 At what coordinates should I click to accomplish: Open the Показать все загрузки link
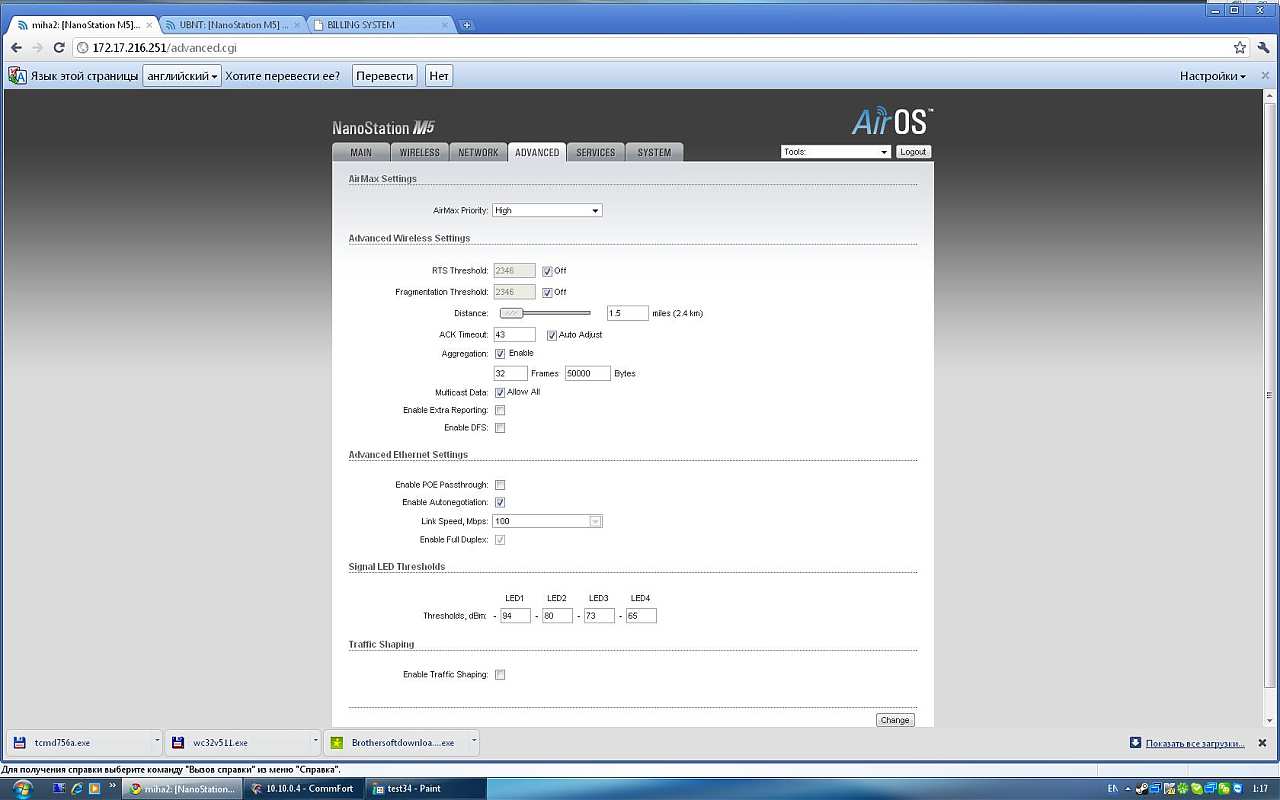(x=1195, y=743)
